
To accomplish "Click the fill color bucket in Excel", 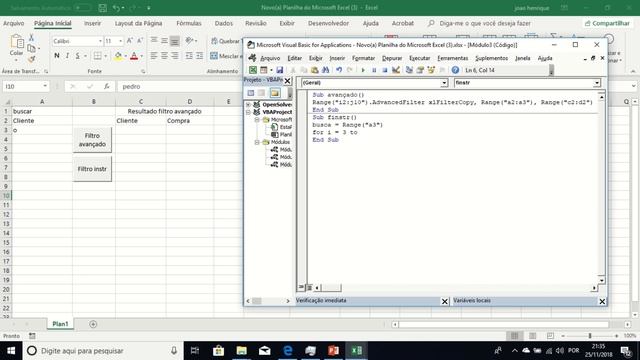I will [x=118, y=56].
